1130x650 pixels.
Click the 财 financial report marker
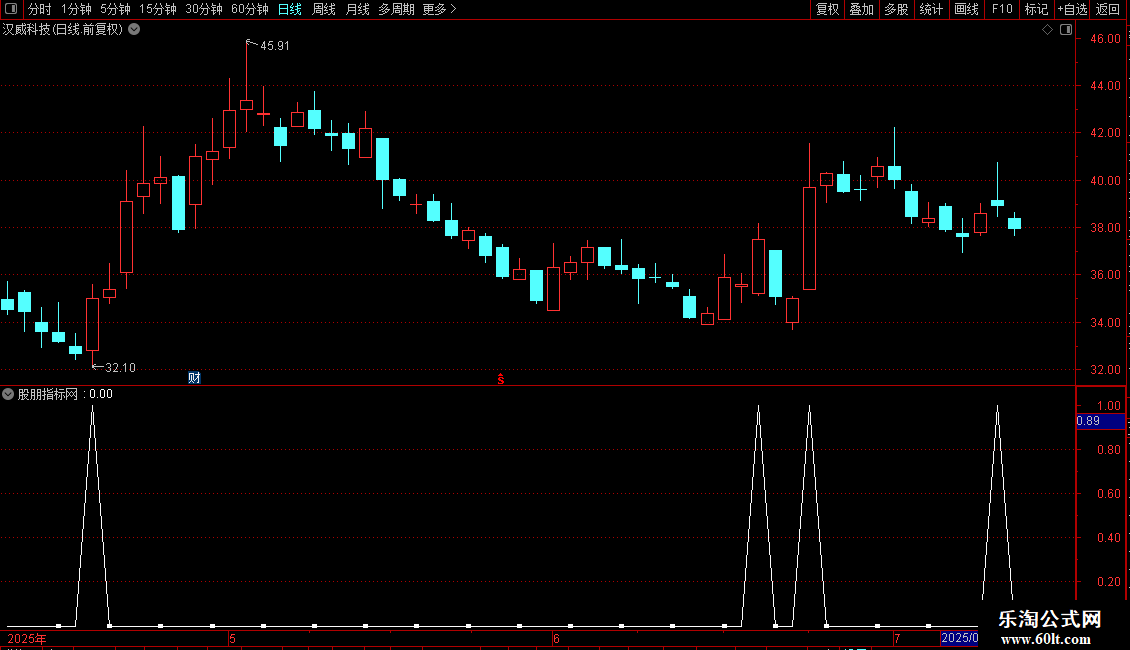(194, 378)
